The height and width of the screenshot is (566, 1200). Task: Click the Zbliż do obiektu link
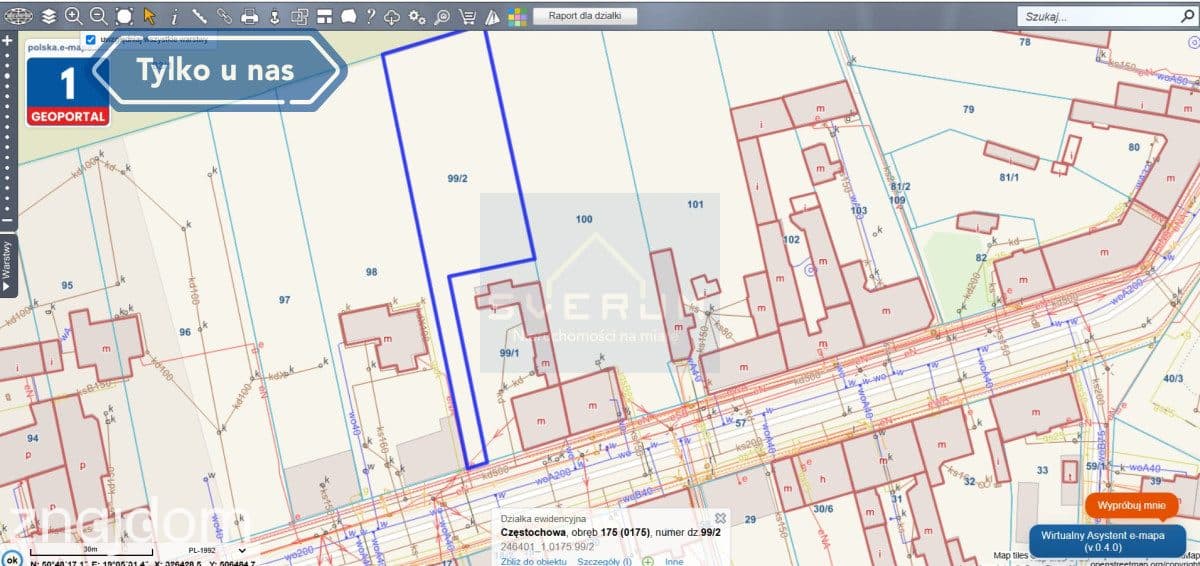click(535, 561)
